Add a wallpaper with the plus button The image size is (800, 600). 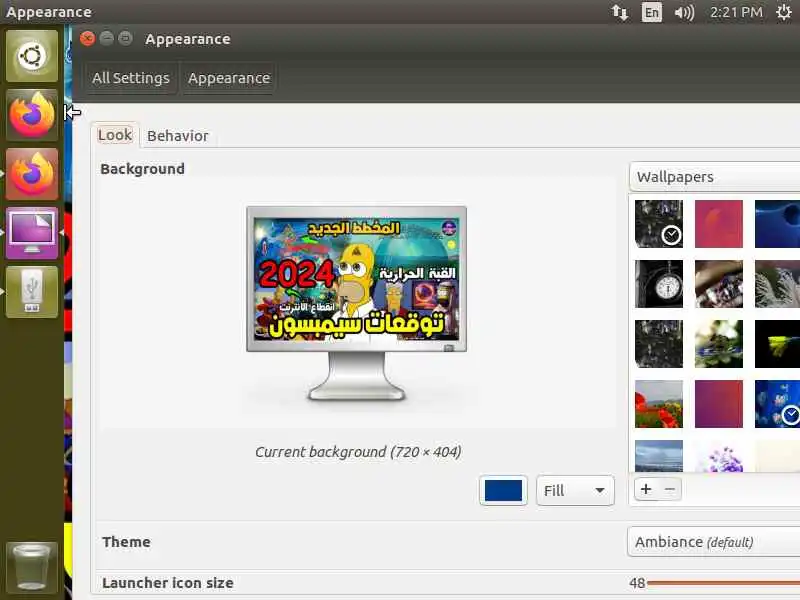pyautogui.click(x=646, y=489)
